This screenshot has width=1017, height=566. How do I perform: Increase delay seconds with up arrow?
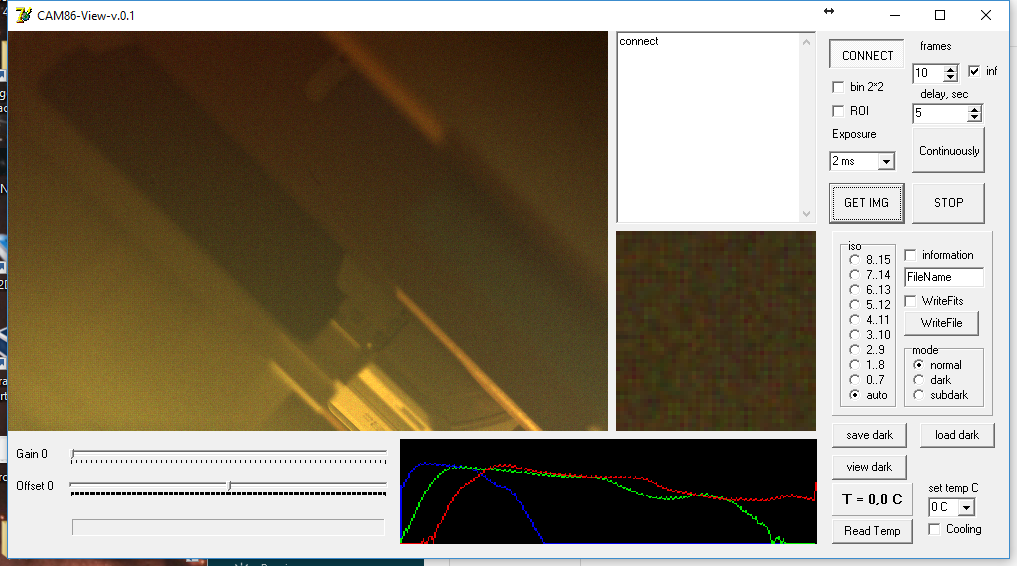click(x=974, y=109)
